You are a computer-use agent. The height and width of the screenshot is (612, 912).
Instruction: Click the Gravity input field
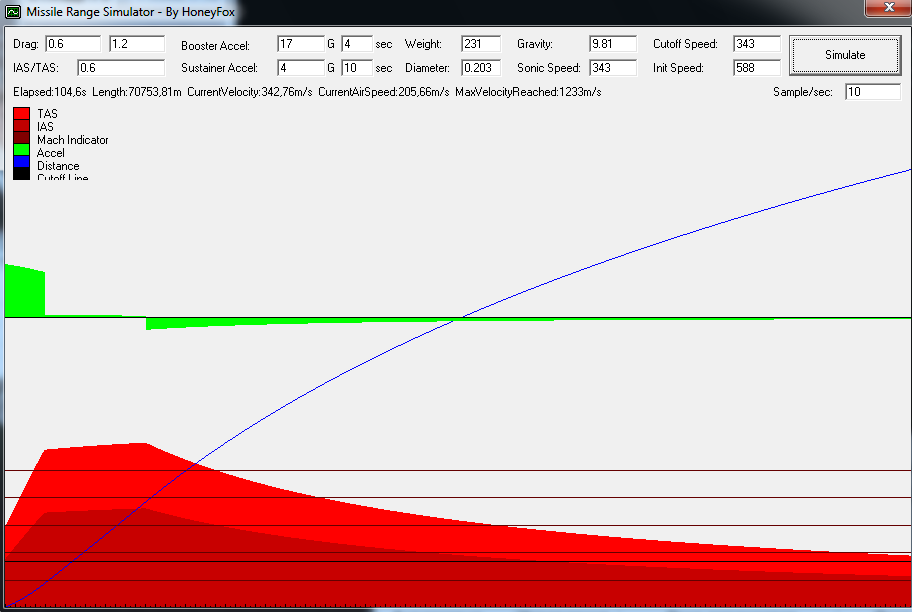point(613,44)
